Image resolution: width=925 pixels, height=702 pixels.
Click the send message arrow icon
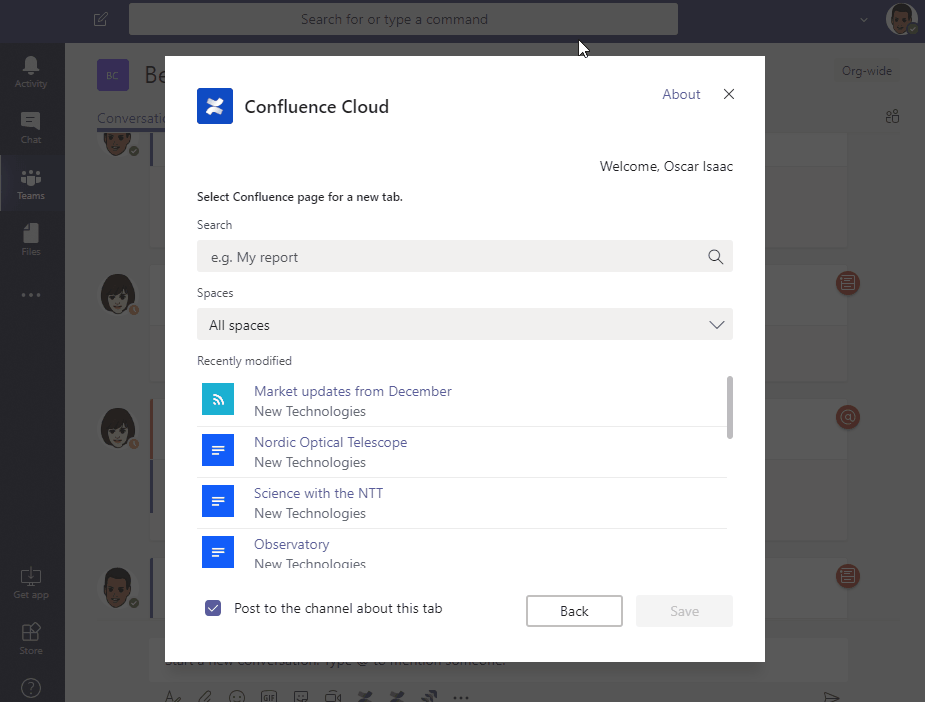pyautogui.click(x=831, y=697)
